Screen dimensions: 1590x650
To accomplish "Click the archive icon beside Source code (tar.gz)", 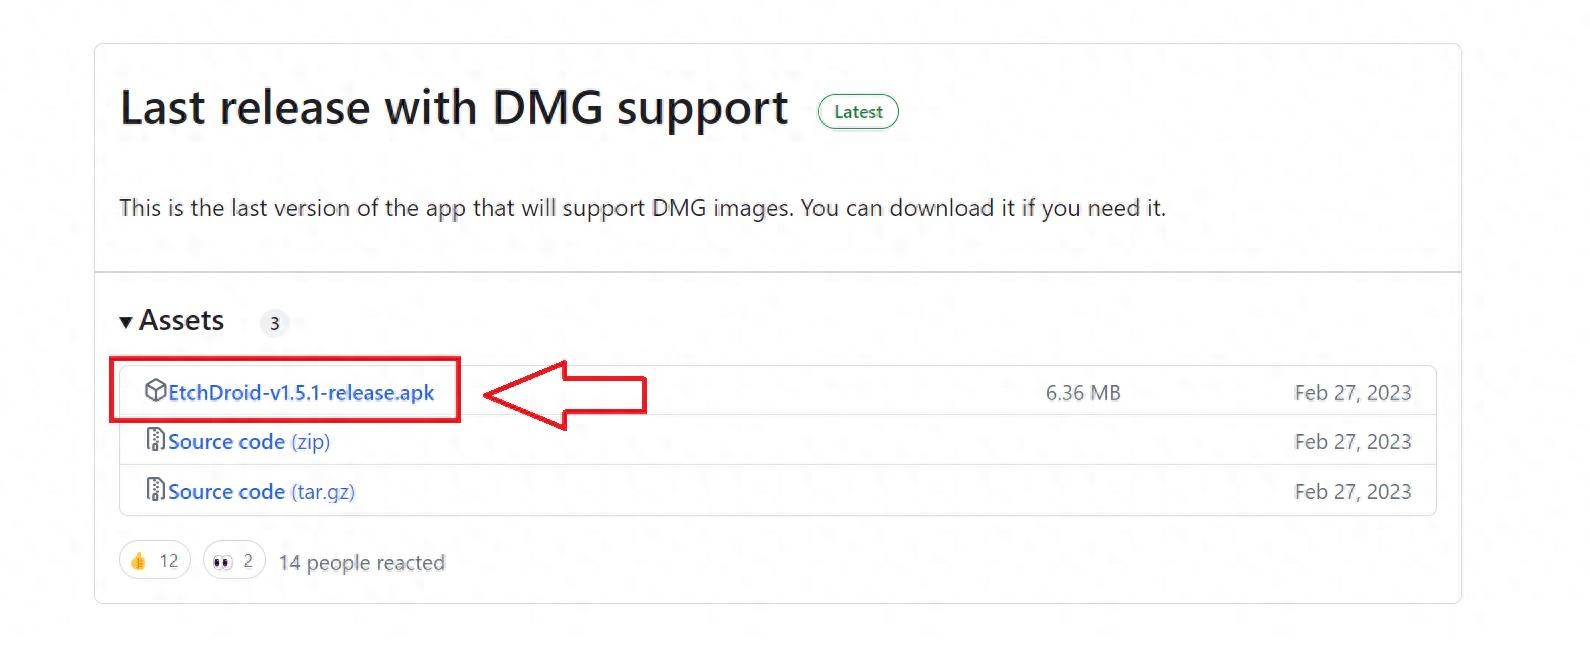I will point(155,489).
